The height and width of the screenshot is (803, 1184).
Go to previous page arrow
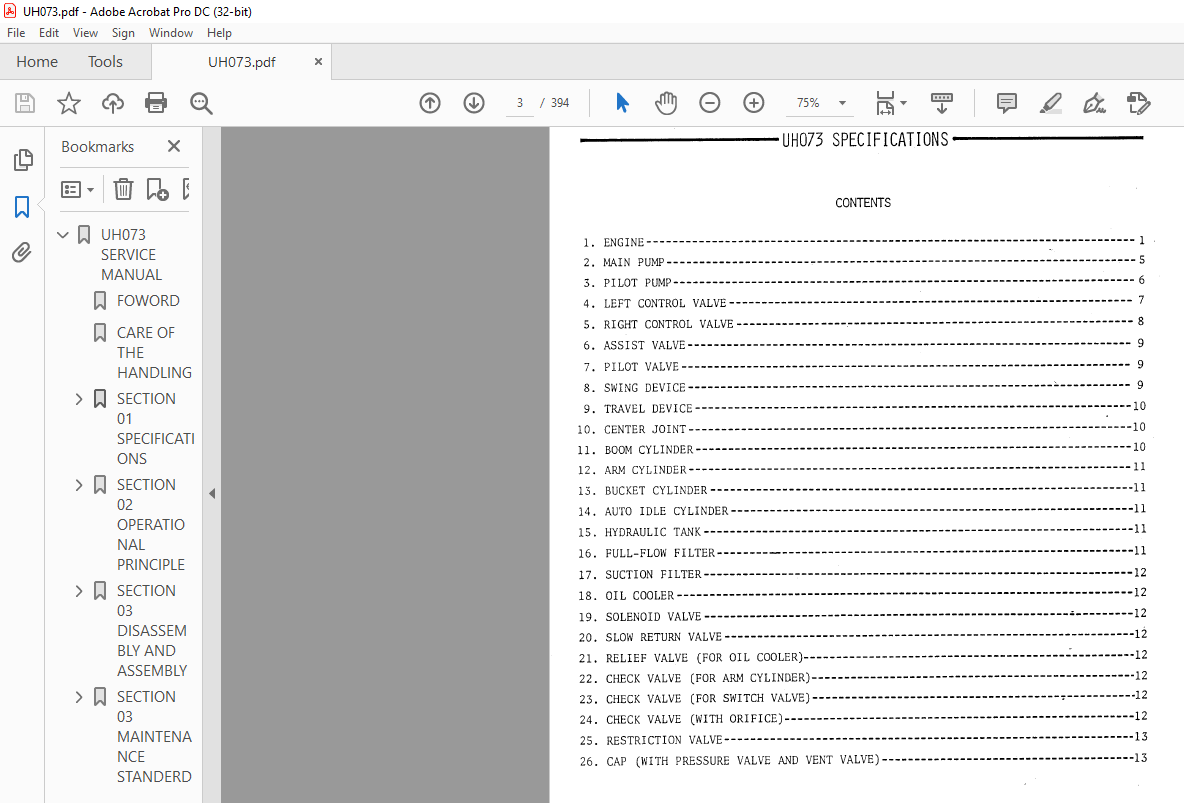430,103
